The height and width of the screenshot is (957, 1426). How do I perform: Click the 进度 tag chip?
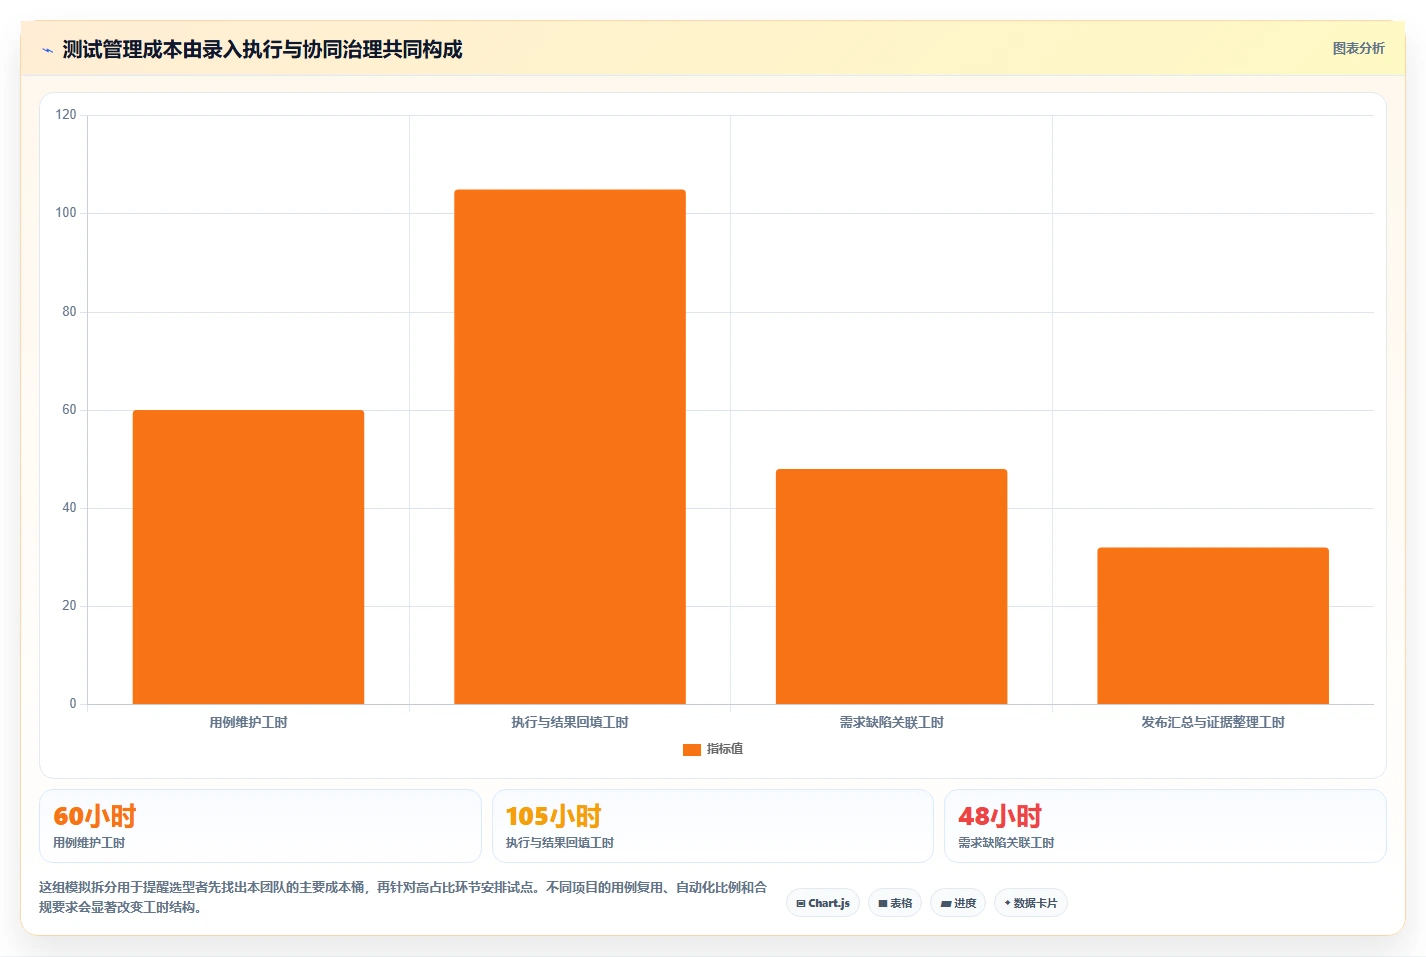[x=958, y=903]
